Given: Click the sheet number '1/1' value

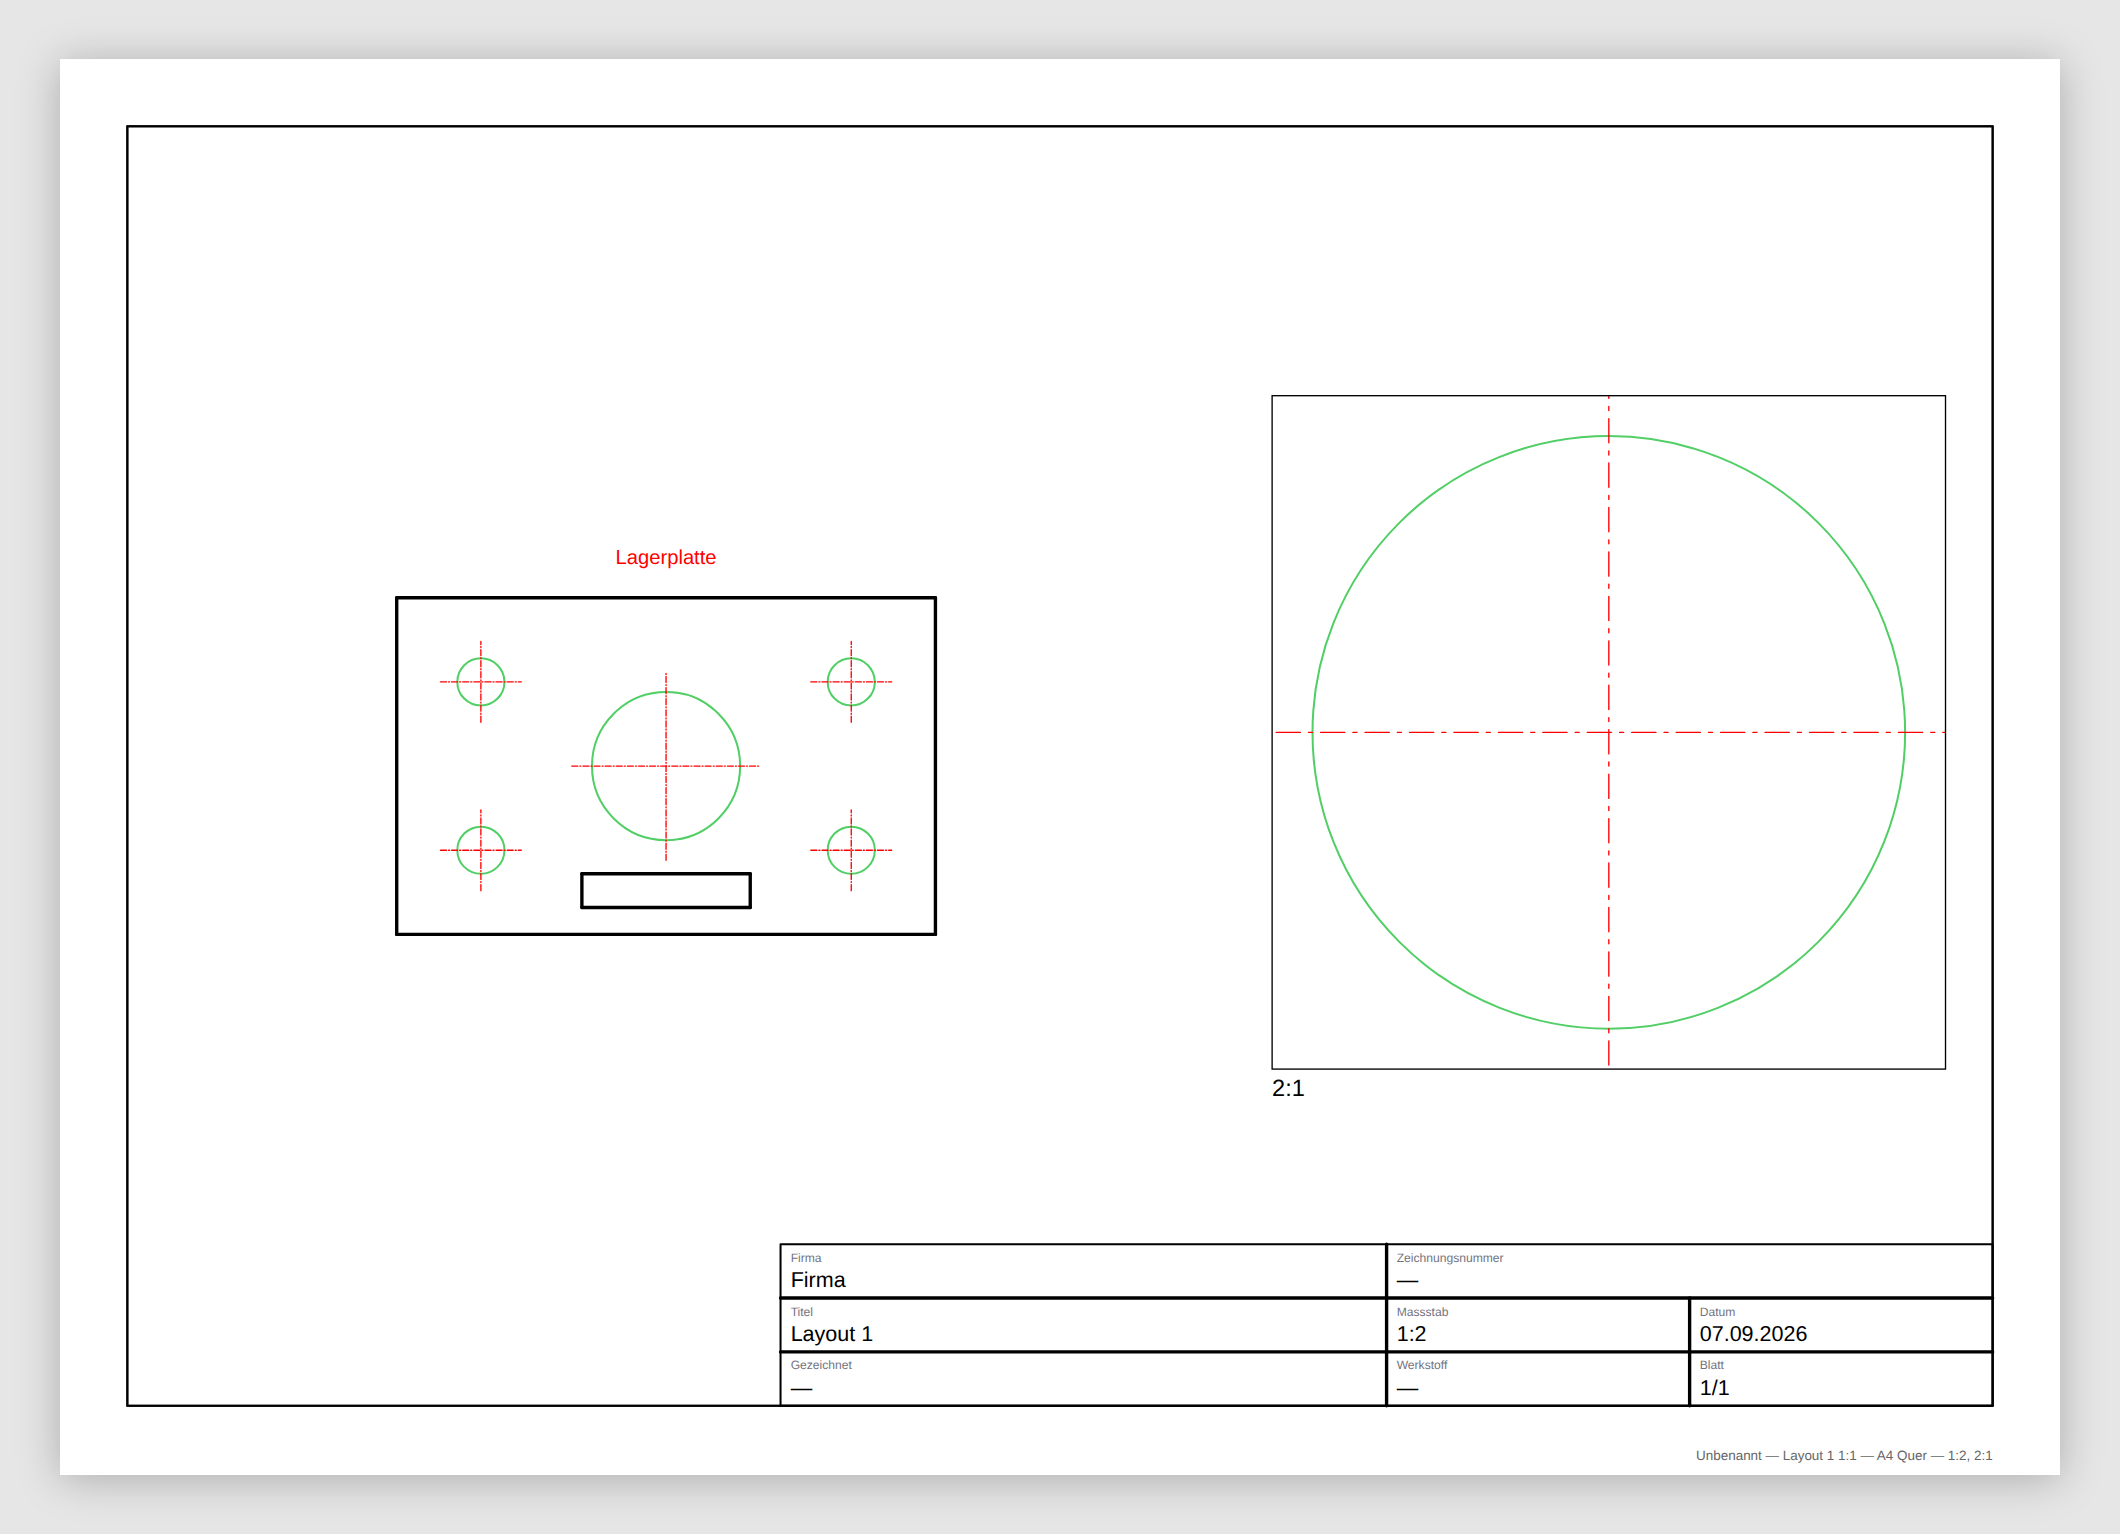Looking at the screenshot, I should [x=1714, y=1388].
